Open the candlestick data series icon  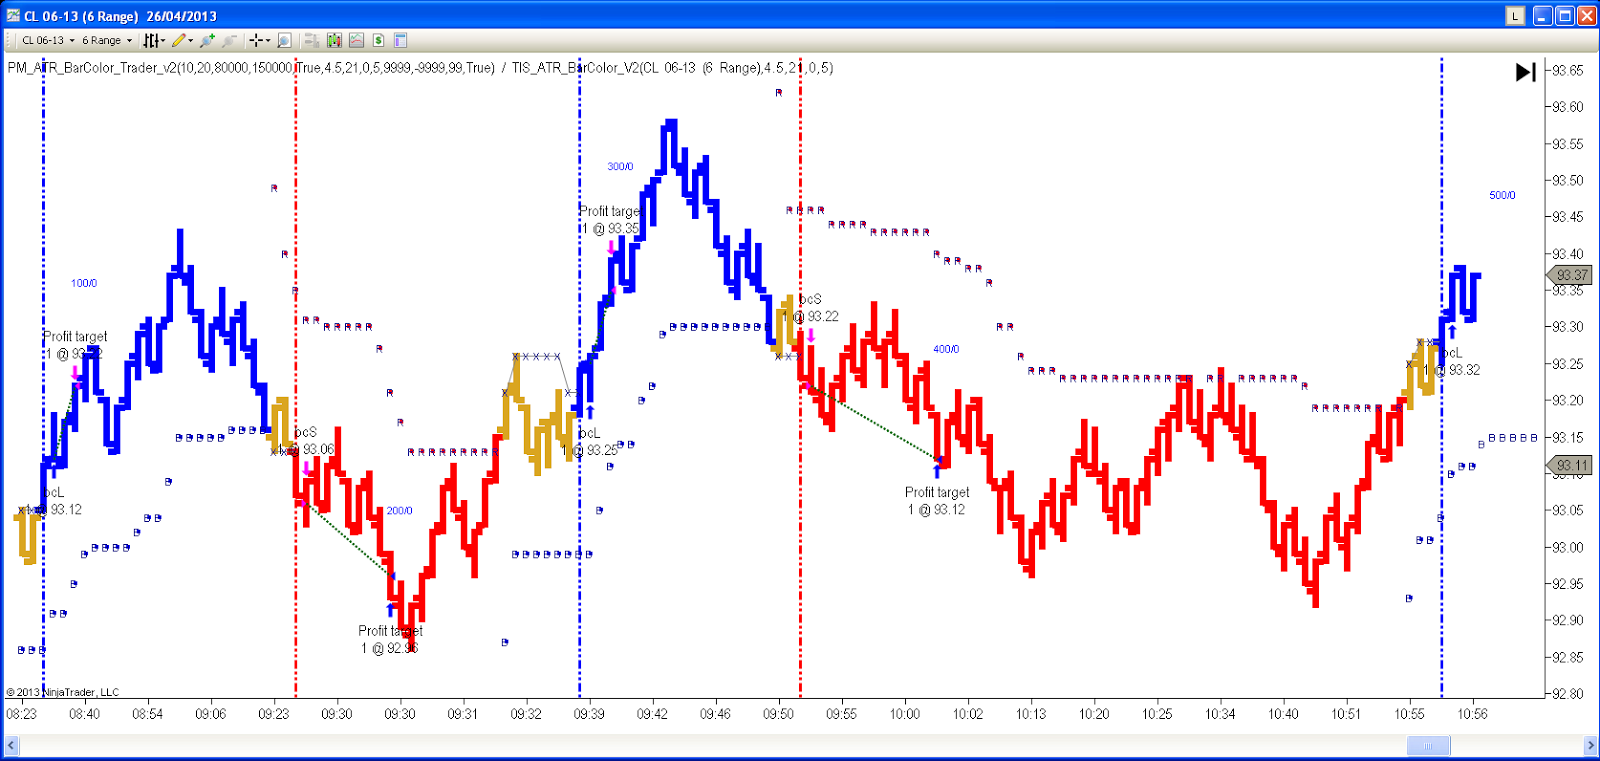point(334,40)
